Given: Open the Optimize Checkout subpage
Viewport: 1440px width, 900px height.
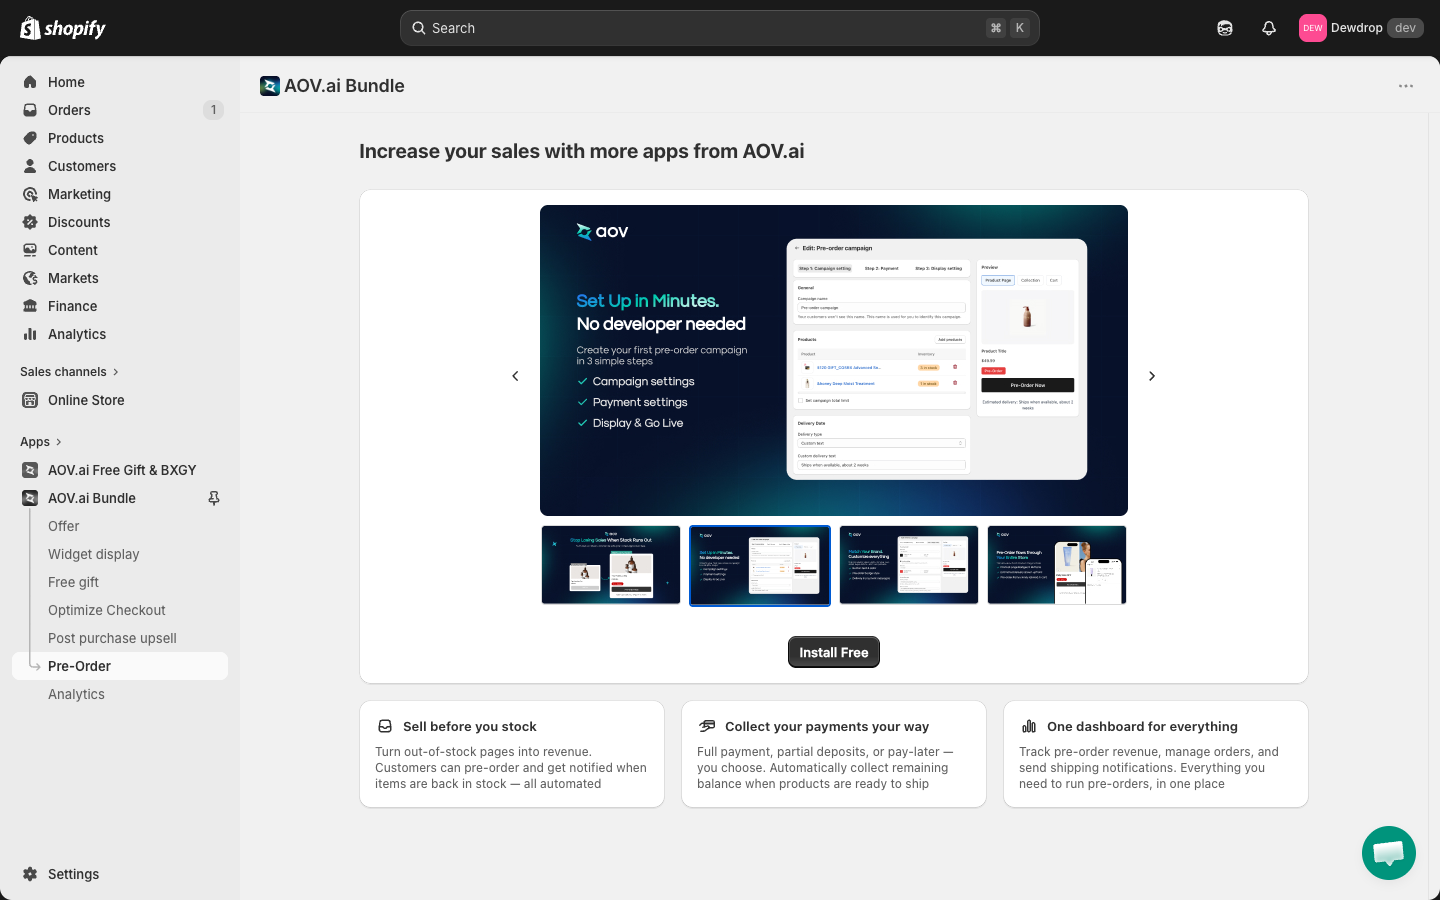Looking at the screenshot, I should pos(107,610).
